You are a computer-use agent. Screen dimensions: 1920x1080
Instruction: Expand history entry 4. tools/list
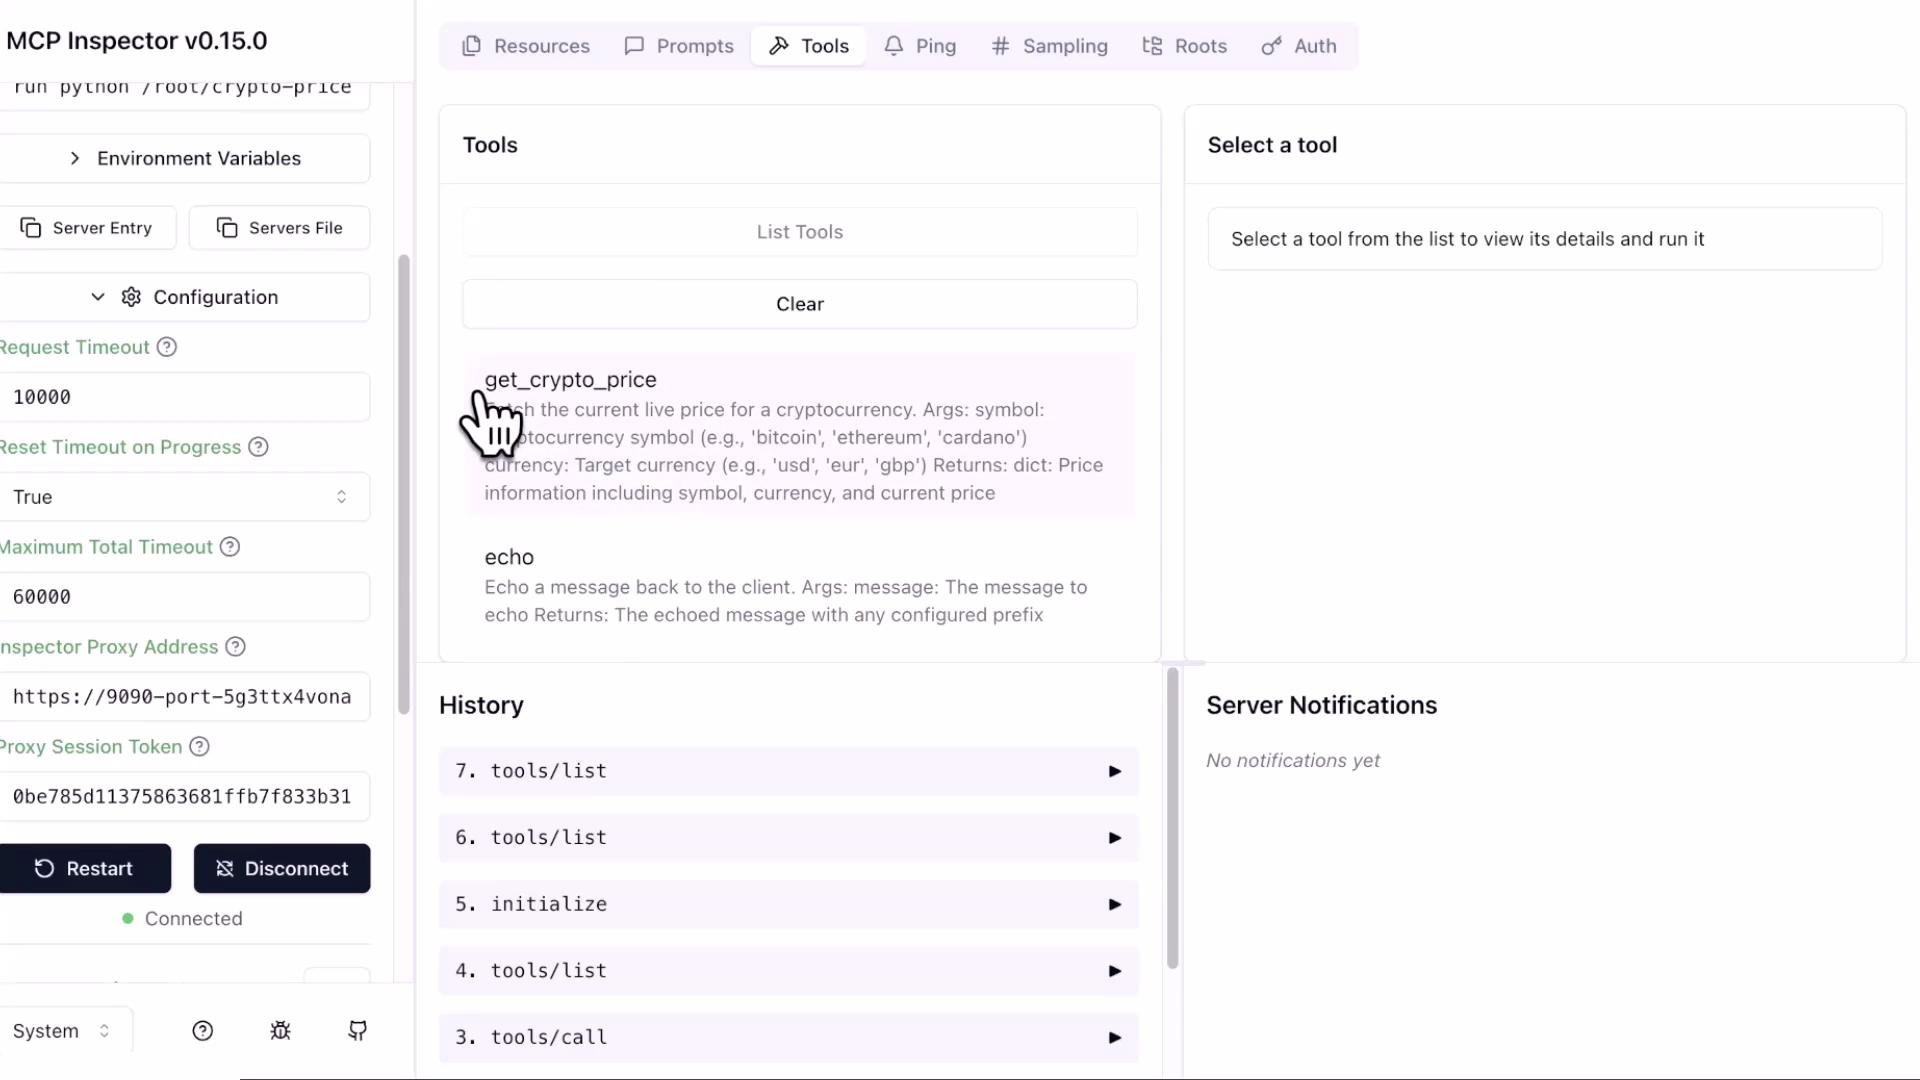[789, 971]
